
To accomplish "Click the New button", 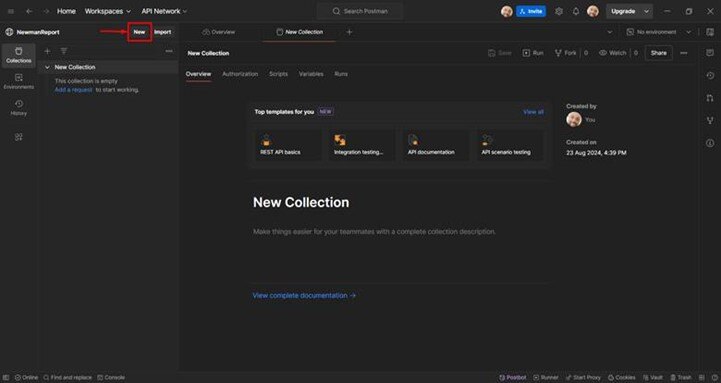I will (x=139, y=32).
